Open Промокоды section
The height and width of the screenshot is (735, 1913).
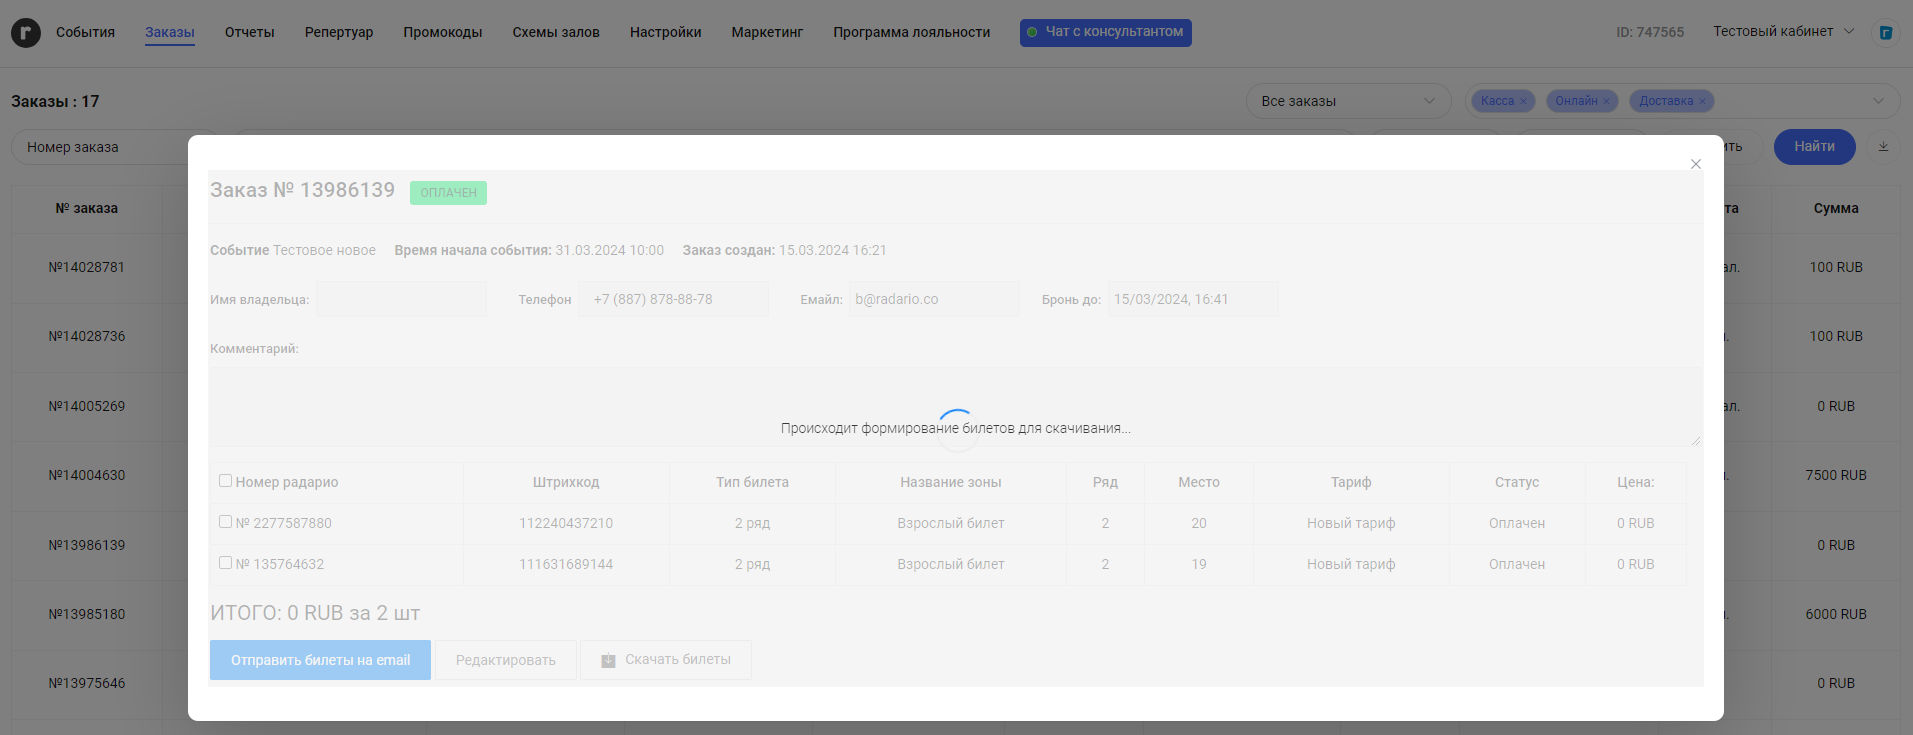(443, 32)
